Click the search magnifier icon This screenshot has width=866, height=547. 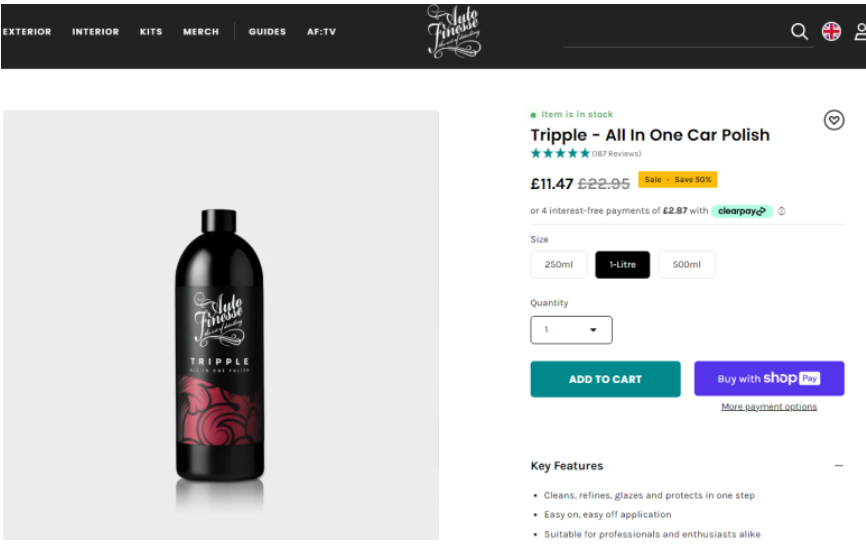(x=799, y=32)
